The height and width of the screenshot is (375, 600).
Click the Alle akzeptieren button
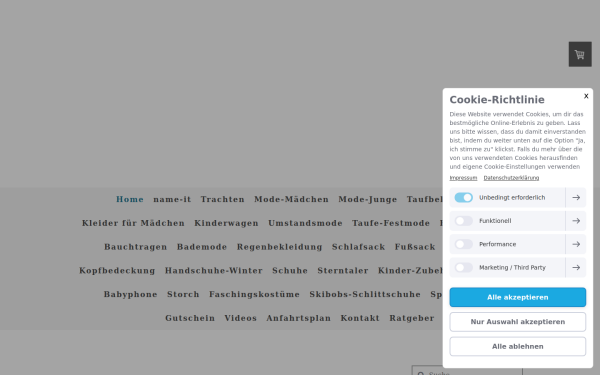(x=517, y=297)
